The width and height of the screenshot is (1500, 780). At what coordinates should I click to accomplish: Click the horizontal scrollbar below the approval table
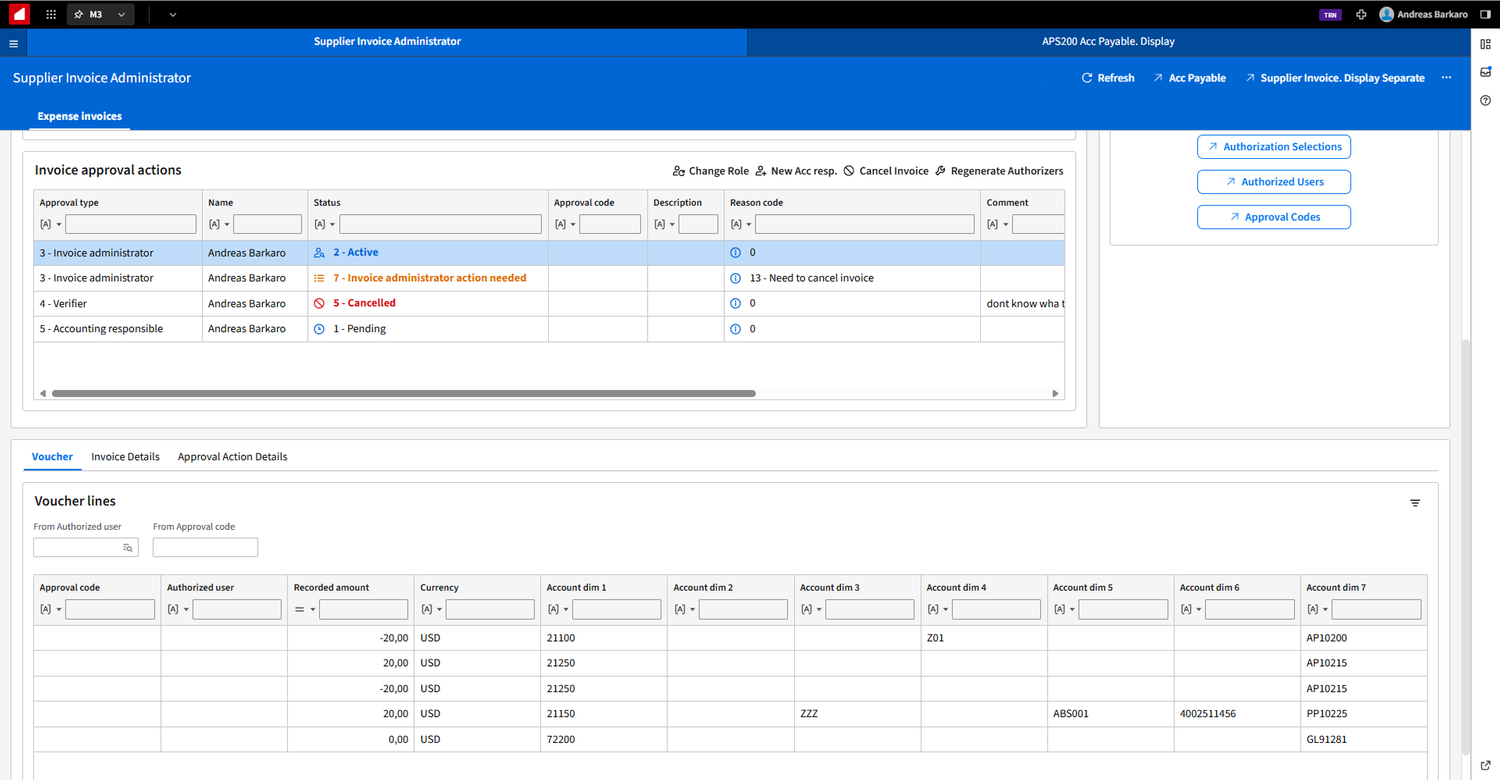point(400,393)
